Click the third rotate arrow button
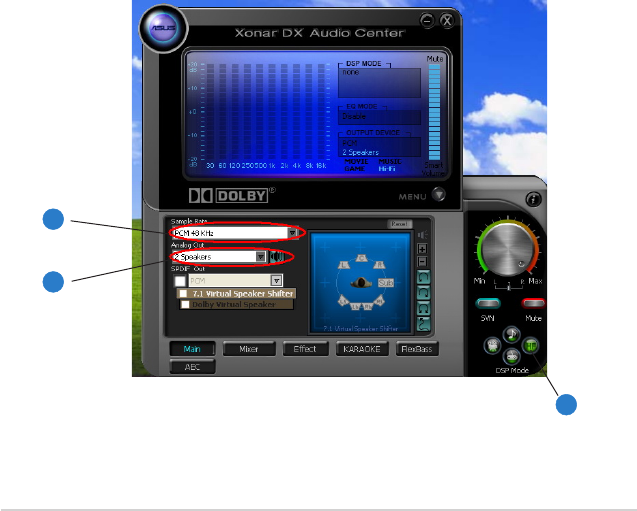Viewport: 637px width, 511px height. (423, 308)
